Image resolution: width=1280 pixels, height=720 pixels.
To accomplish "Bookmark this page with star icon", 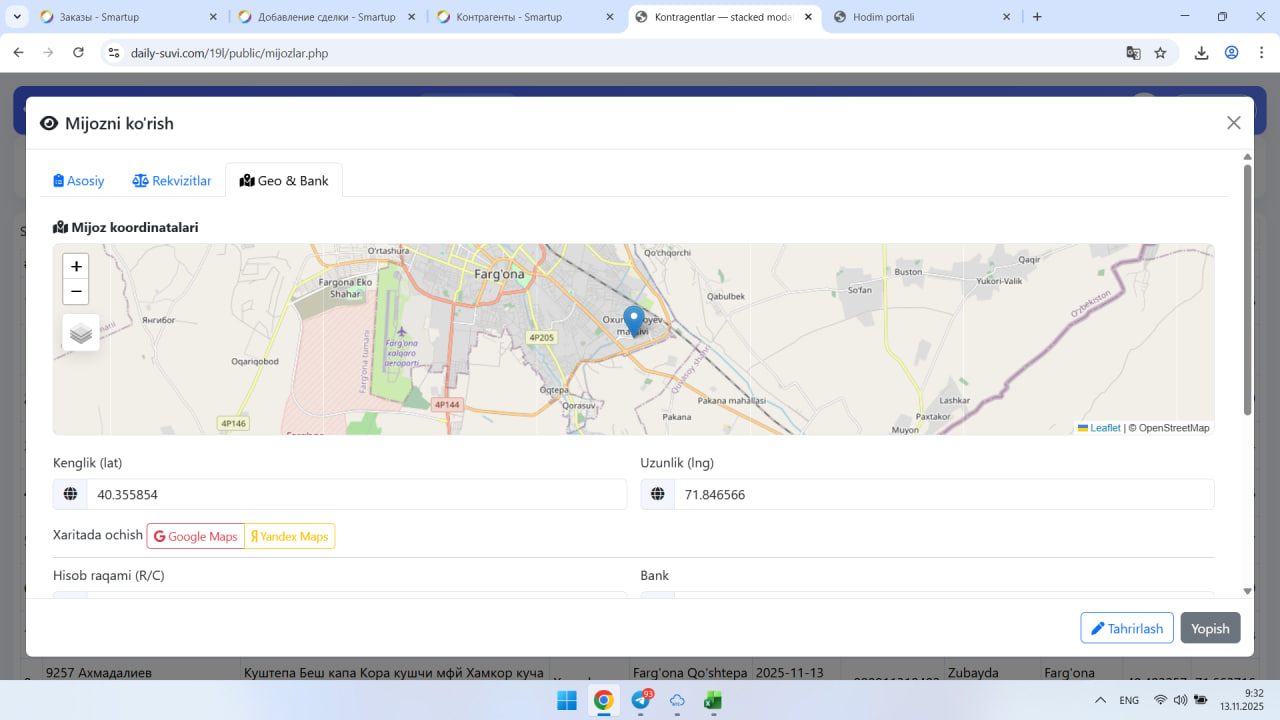I will (x=1160, y=53).
